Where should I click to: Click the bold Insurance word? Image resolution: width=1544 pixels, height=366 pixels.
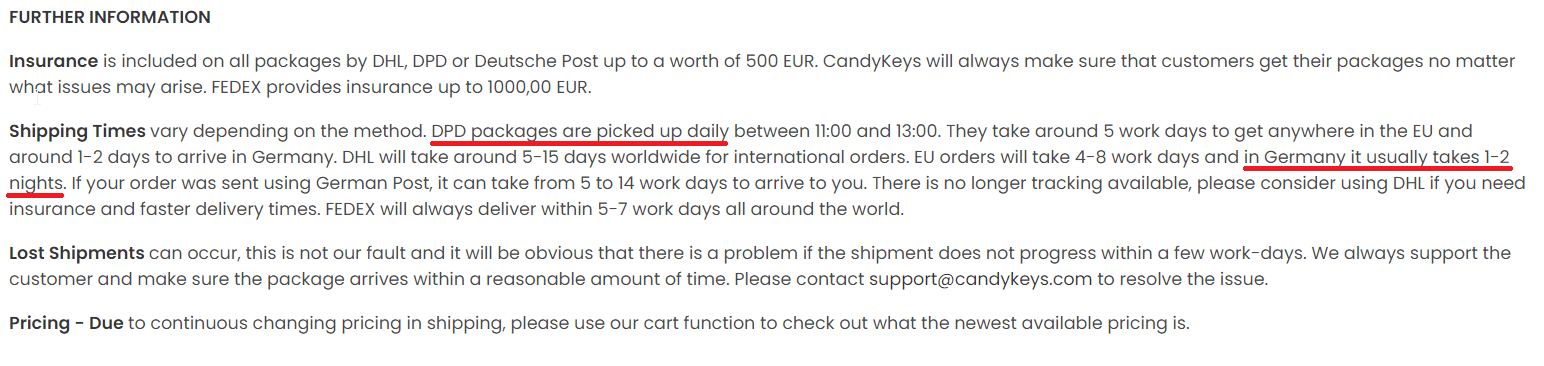[53, 61]
